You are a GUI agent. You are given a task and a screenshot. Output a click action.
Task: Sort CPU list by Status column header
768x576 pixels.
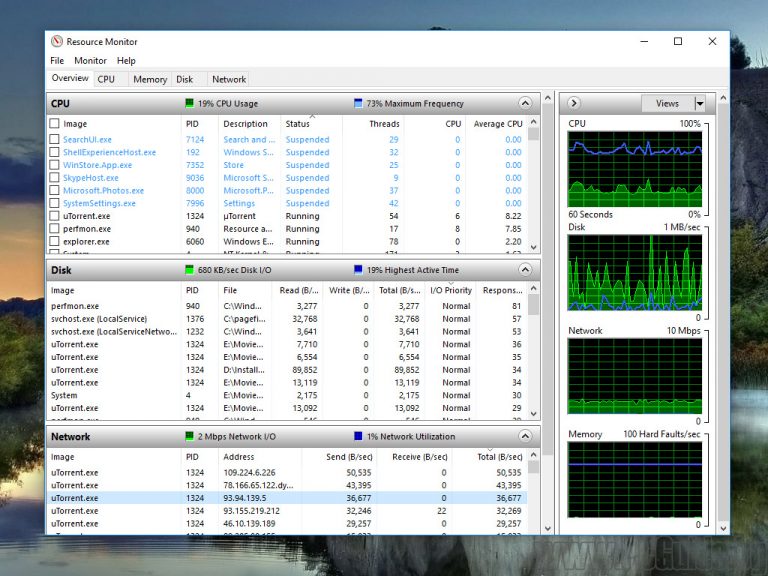(x=312, y=124)
